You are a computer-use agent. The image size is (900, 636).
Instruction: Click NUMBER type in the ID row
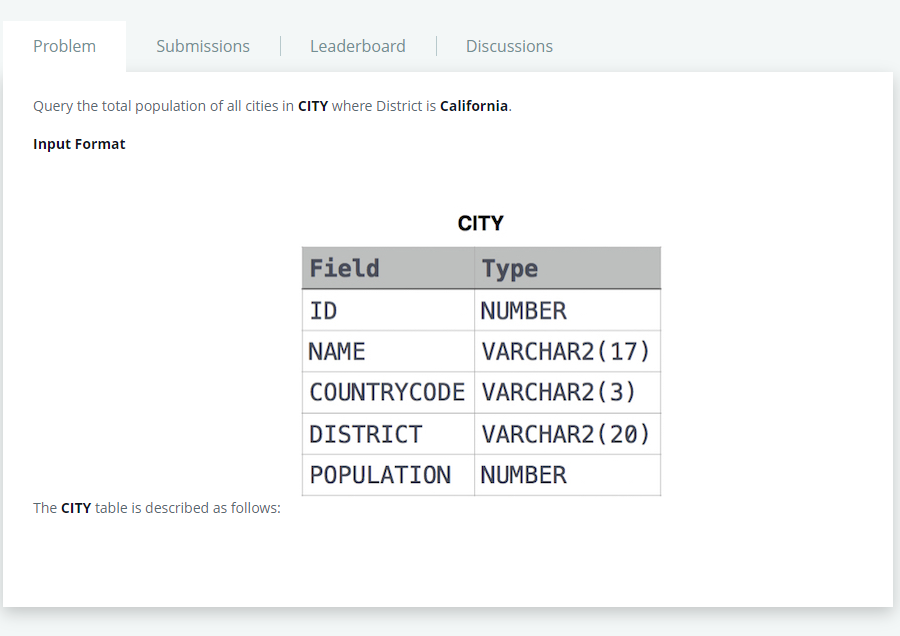(x=567, y=311)
